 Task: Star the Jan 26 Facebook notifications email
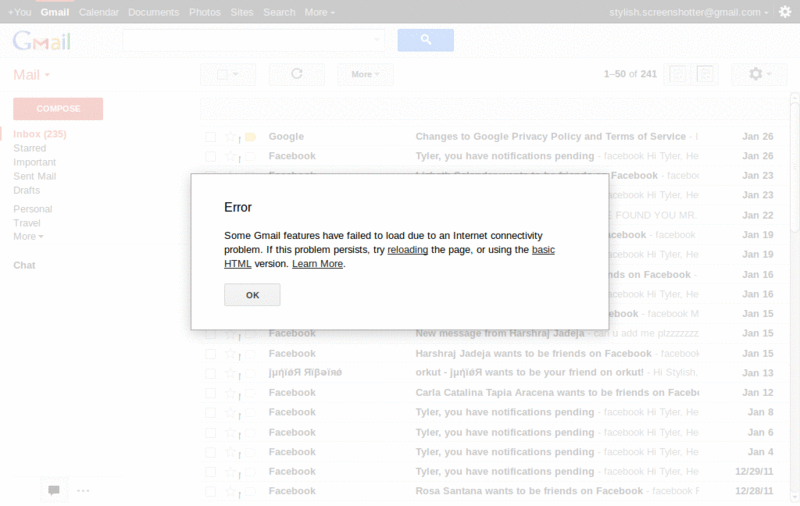pyautogui.click(x=230, y=156)
